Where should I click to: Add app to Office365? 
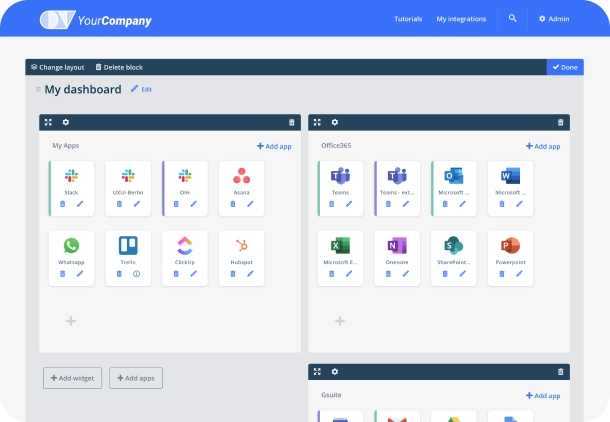[543, 146]
